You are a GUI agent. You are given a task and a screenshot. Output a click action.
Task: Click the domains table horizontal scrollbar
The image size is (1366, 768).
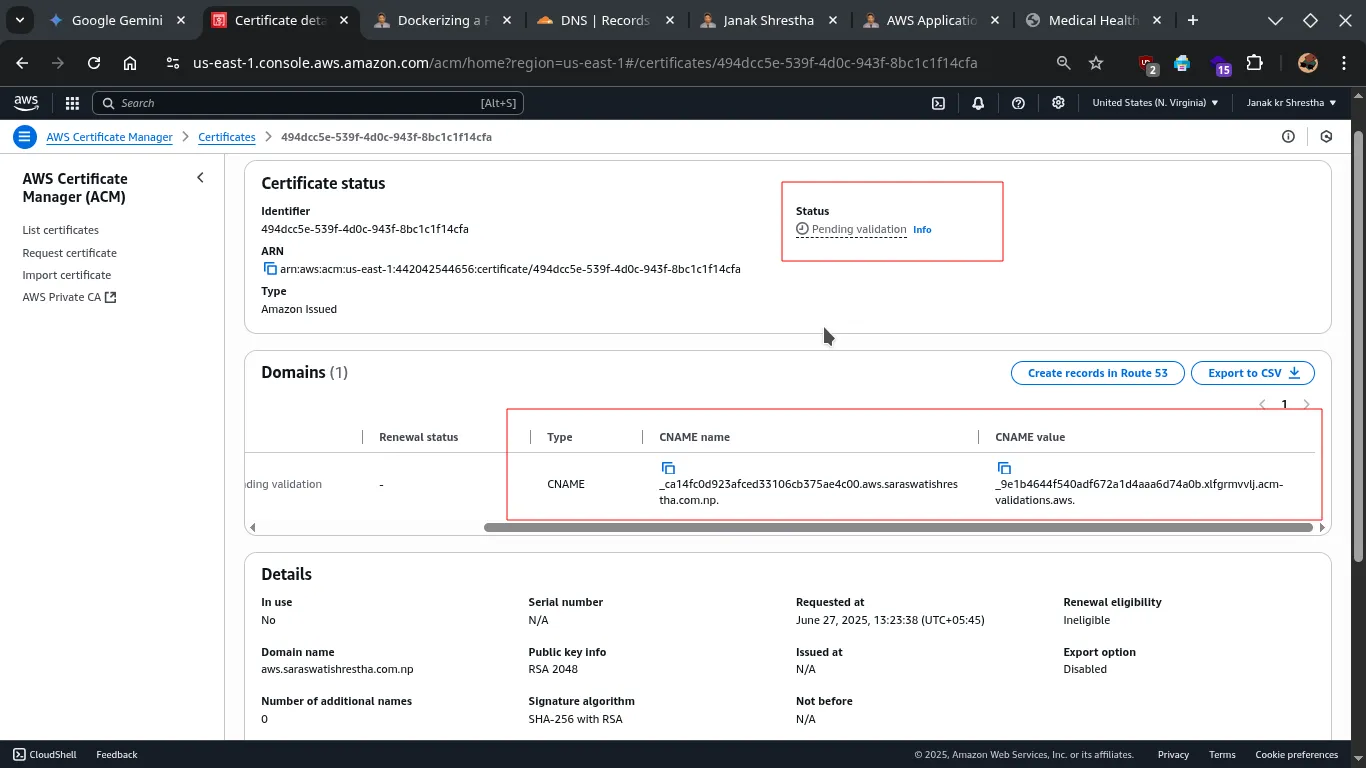(897, 527)
